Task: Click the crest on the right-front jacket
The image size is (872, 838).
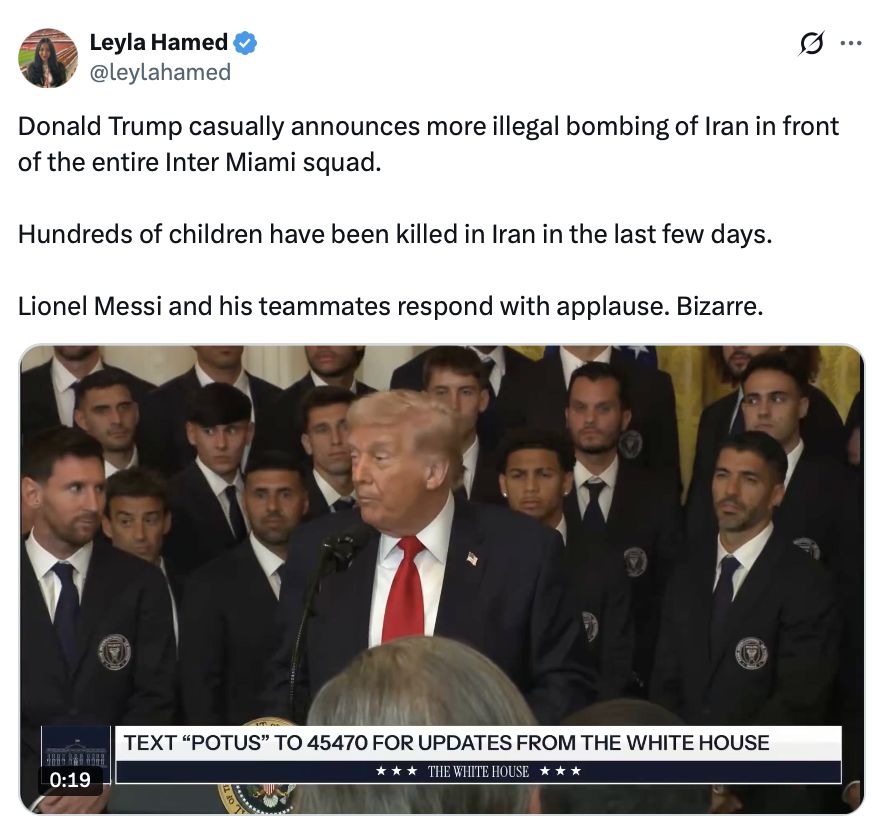Action: coord(751,653)
